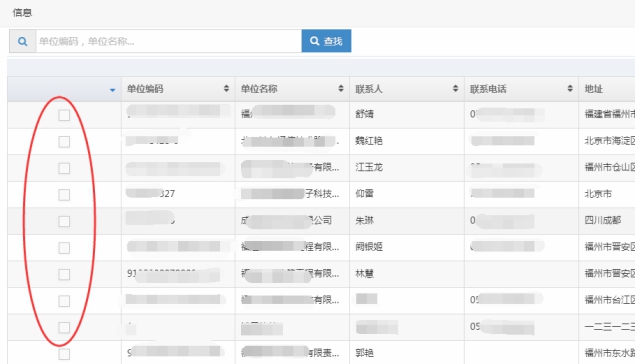635x364 pixels.
Task: Check the row for contact 江玉龙
Action: (x=64, y=168)
